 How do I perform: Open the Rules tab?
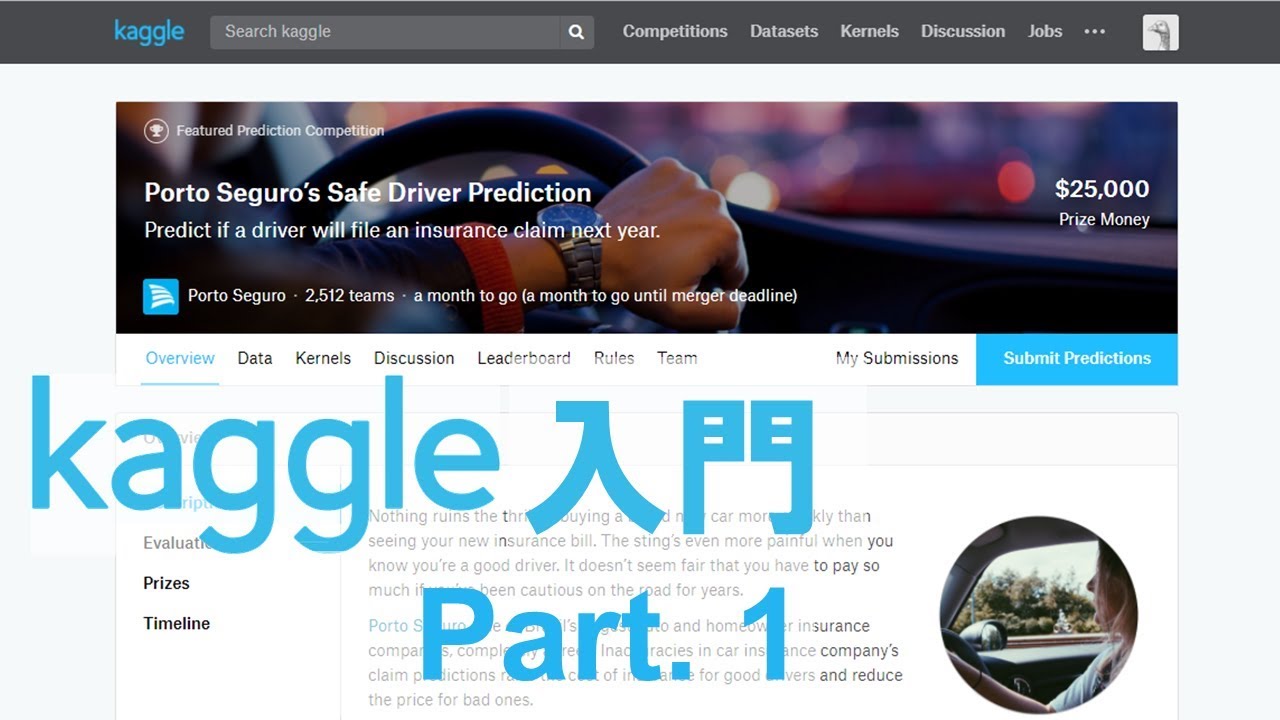tap(614, 358)
